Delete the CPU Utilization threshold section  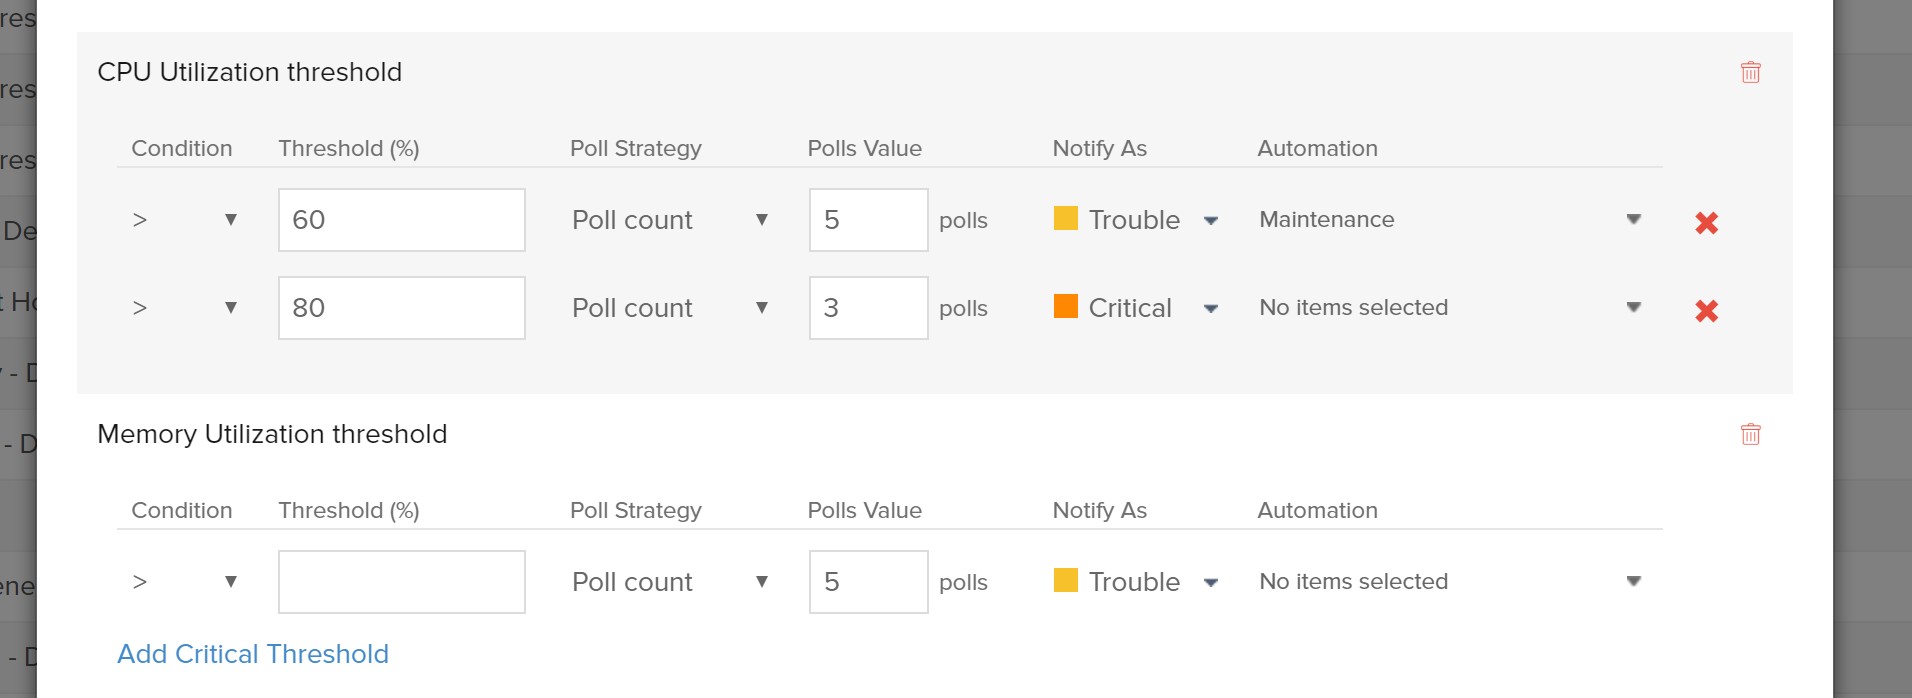(x=1750, y=72)
